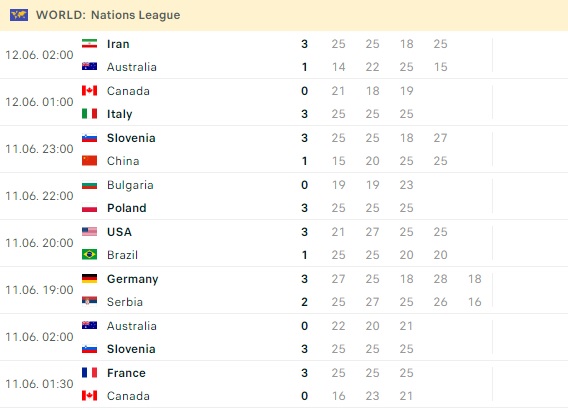The image size is (568, 410).
Task: Click Serbia's fifth set score 16
Action: tap(475, 302)
